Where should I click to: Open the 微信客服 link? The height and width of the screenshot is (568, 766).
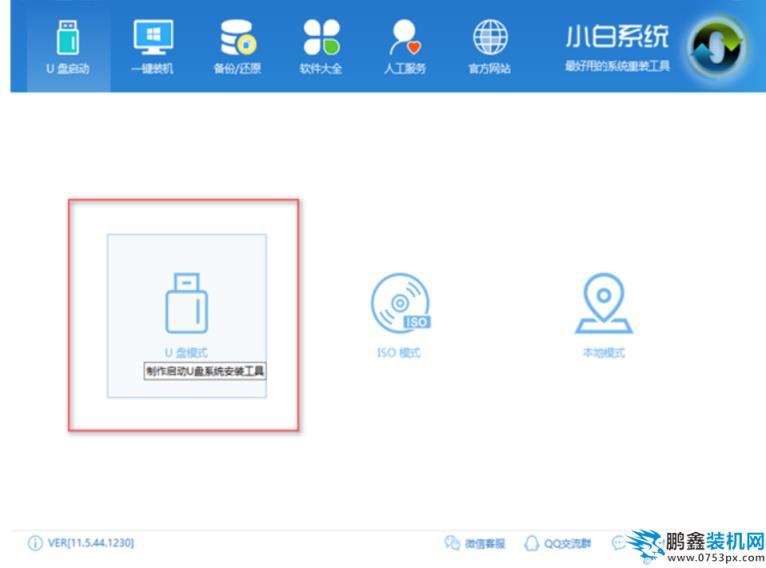485,543
